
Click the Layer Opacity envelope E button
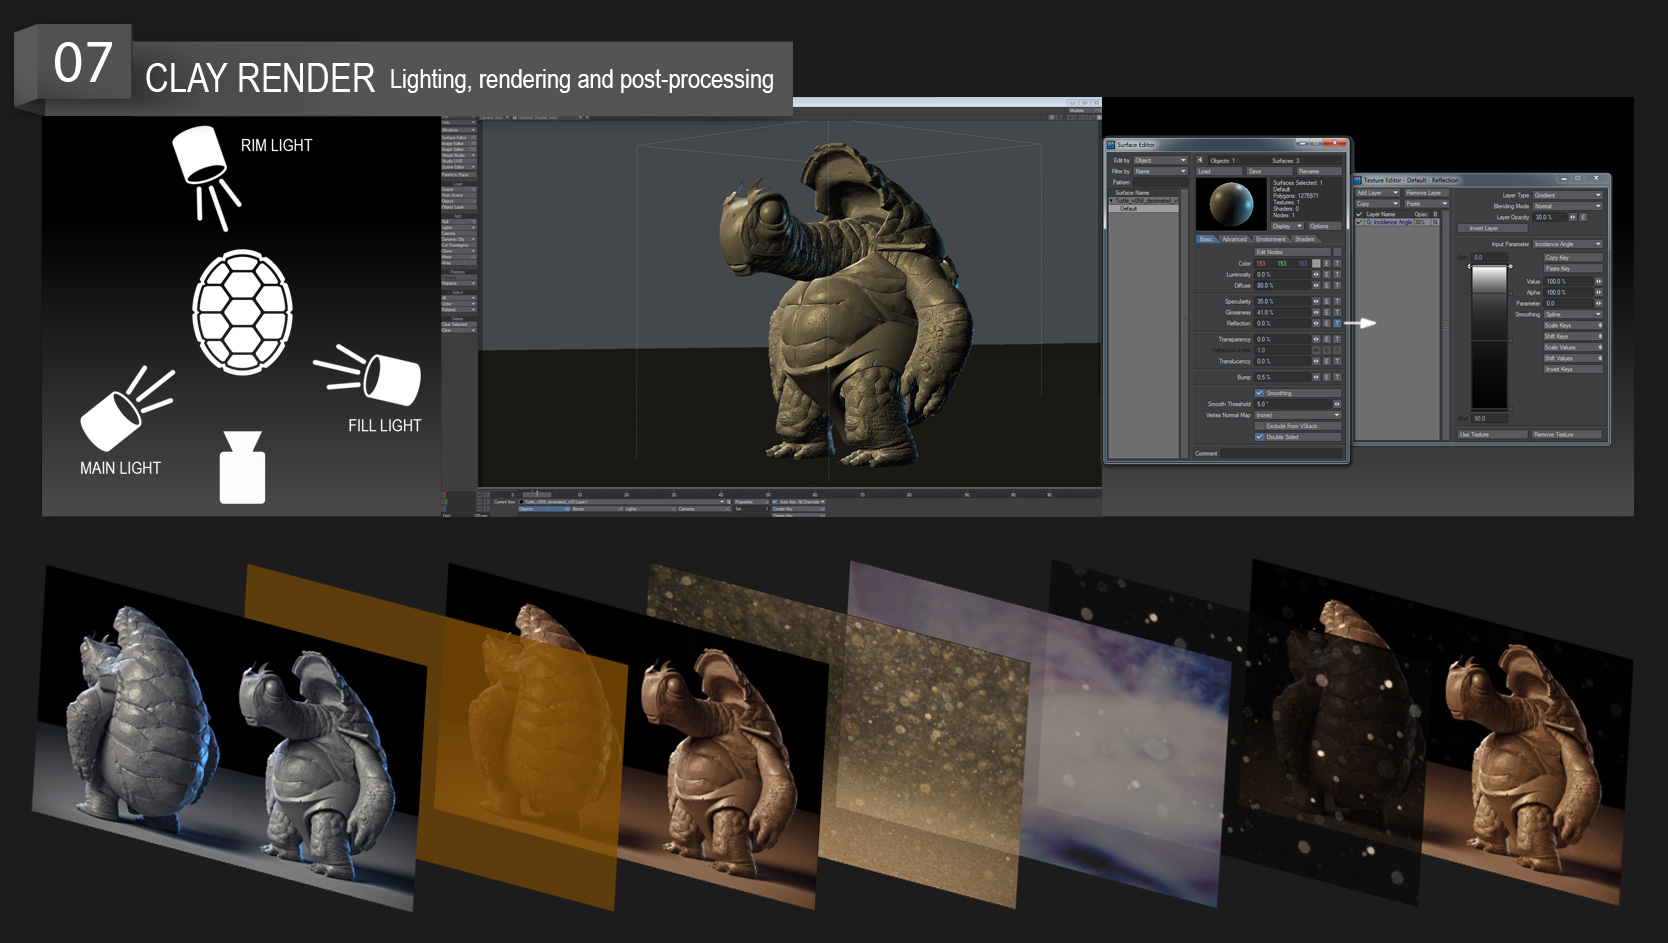coord(1583,217)
